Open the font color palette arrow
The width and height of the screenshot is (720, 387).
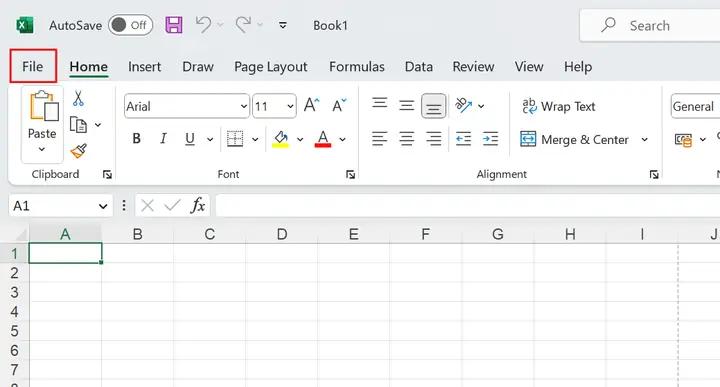[343, 139]
